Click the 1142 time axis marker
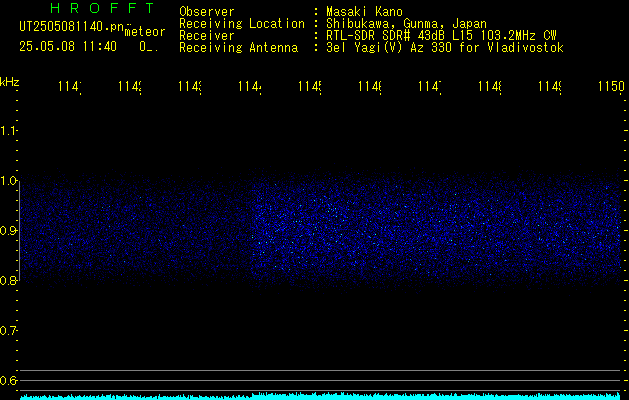 (130, 86)
